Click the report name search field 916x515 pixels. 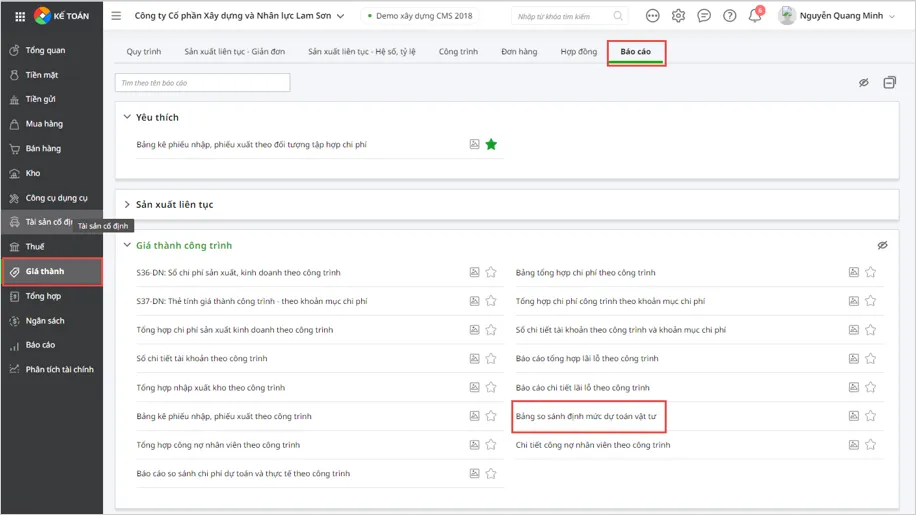click(x=202, y=83)
